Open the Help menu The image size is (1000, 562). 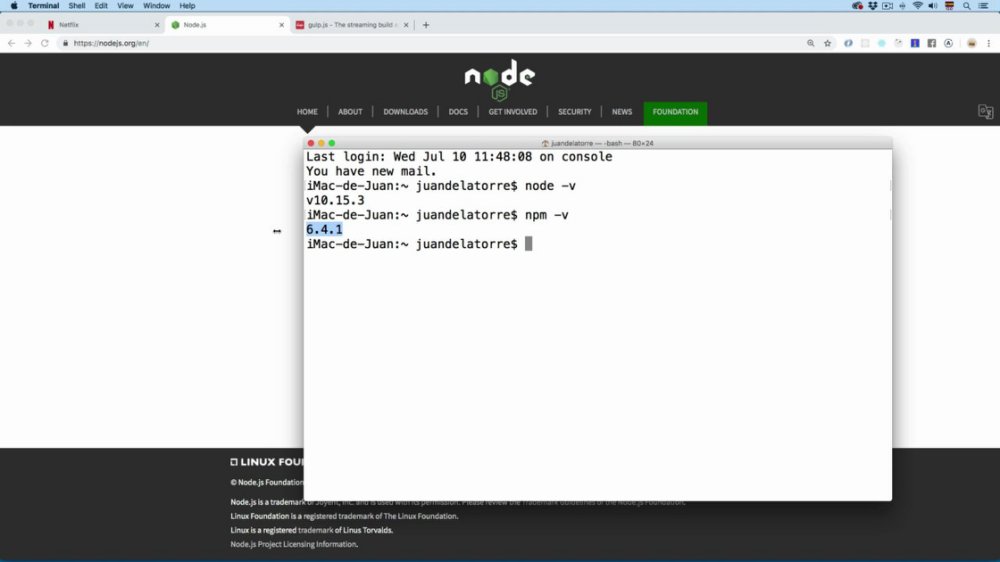click(x=187, y=6)
